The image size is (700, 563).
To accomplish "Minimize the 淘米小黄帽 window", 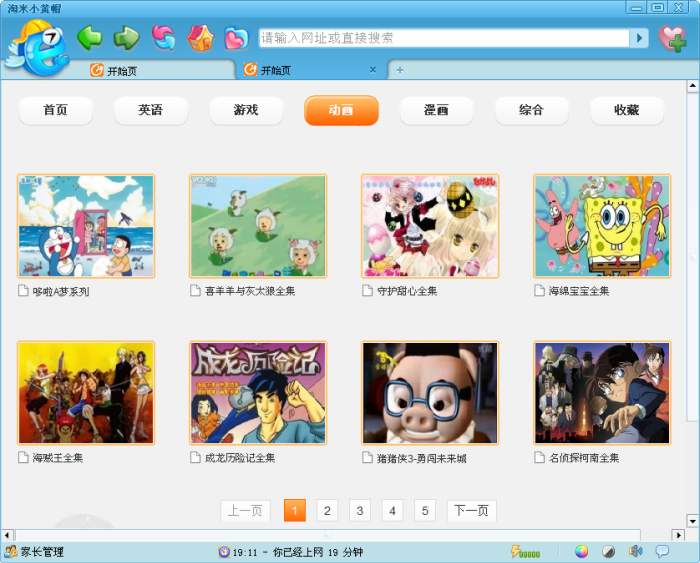I will click(x=637, y=8).
